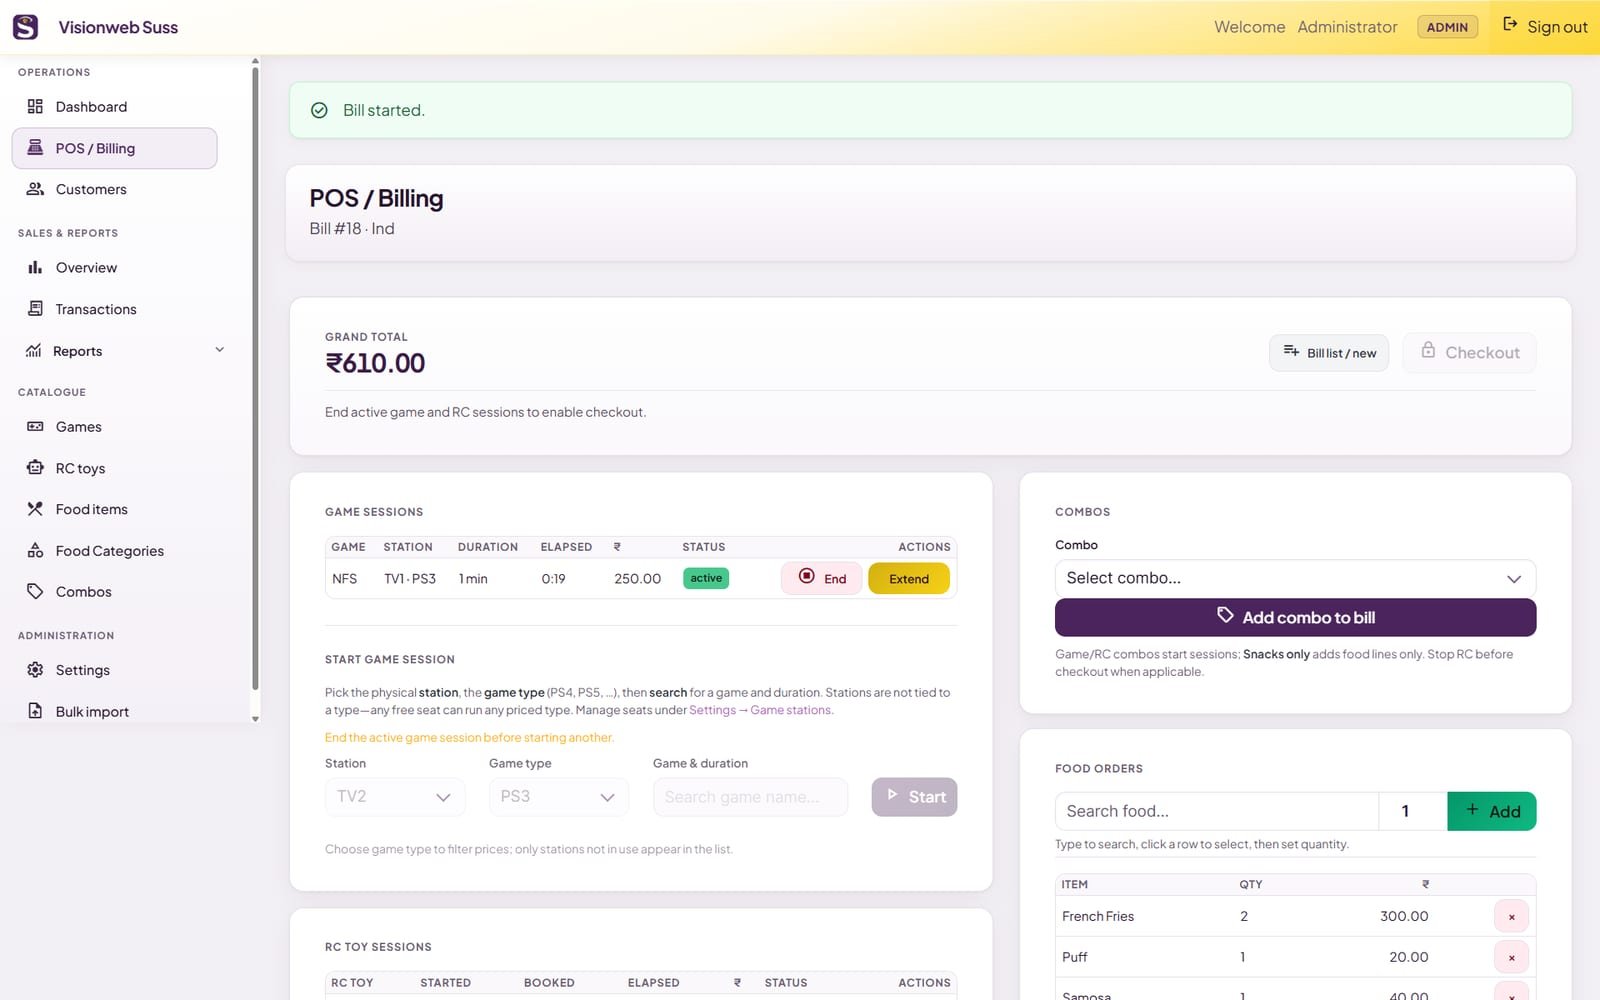This screenshot has height=1000, width=1600.
Task: Click the ₹610.00 grand total
Action: [x=375, y=363]
